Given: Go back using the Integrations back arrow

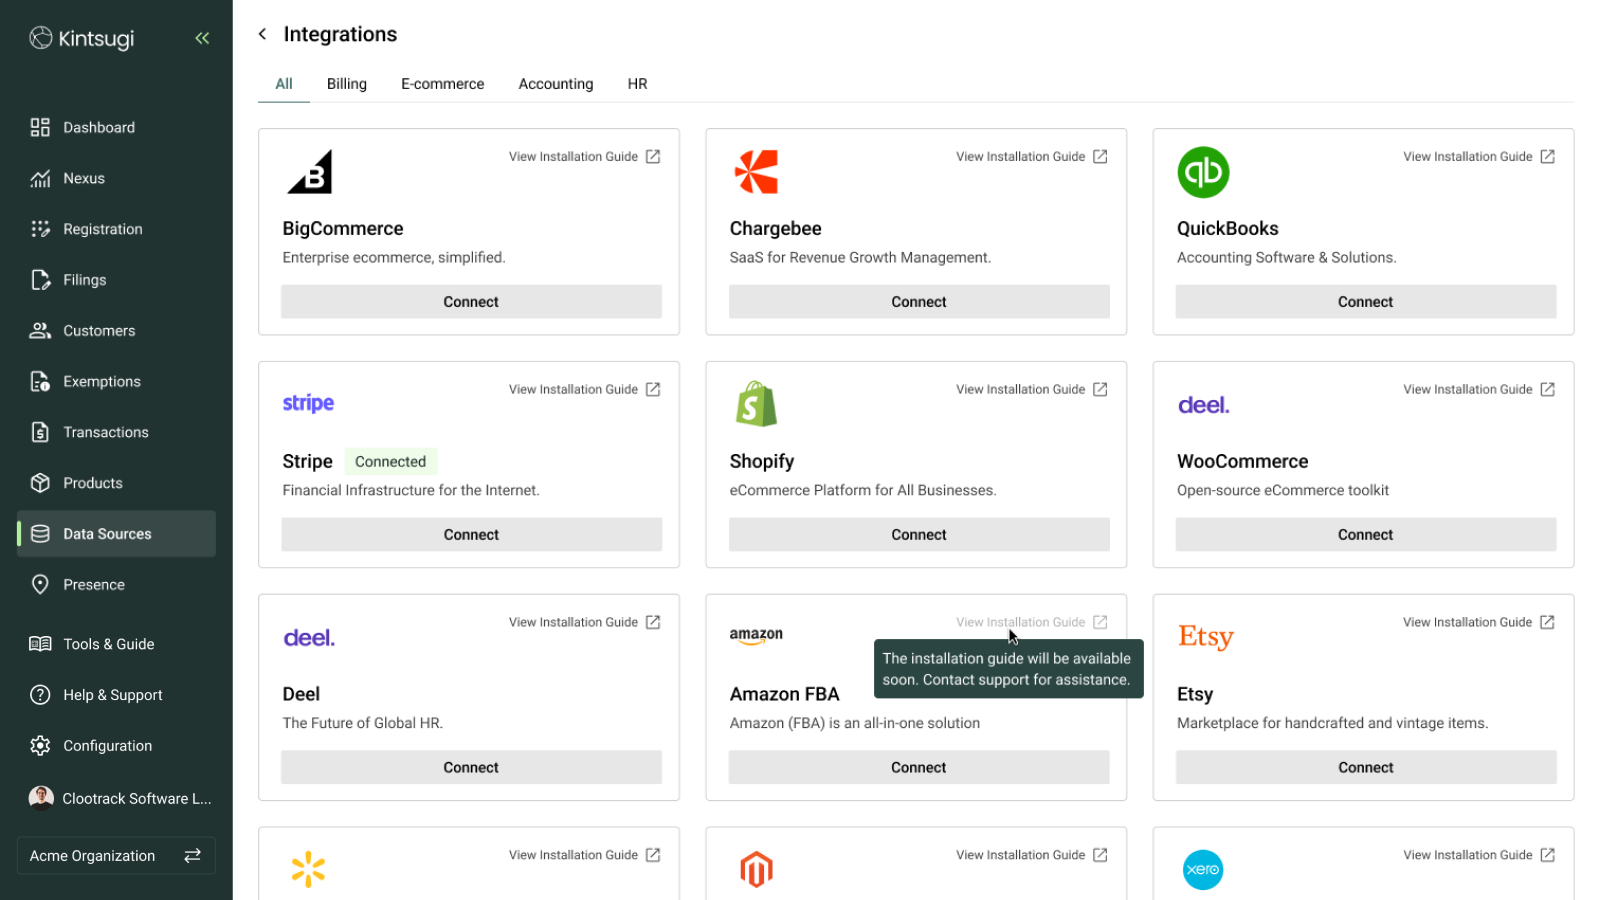Looking at the screenshot, I should pyautogui.click(x=262, y=34).
